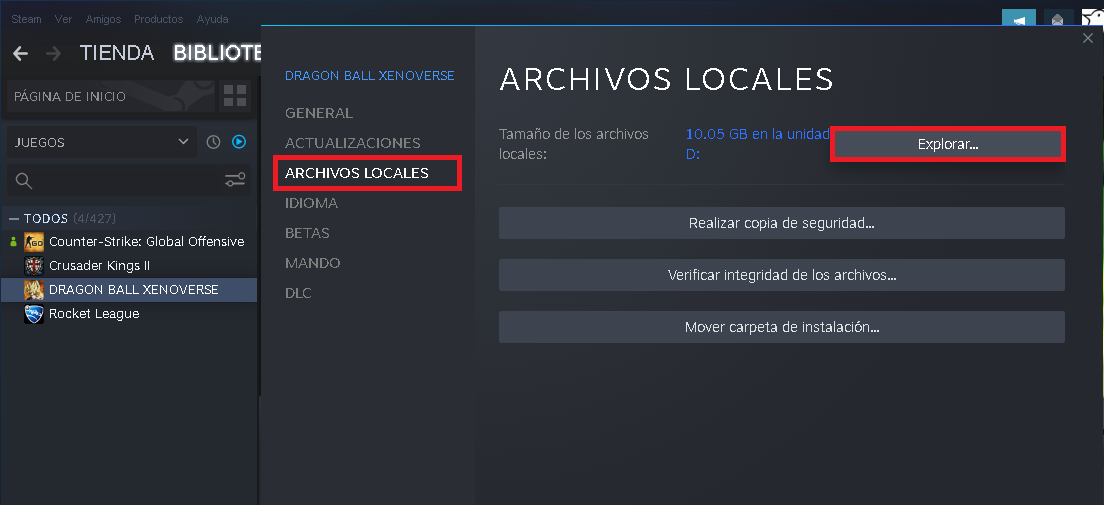Open the Productos menu
Viewport: 1104px width, 505px height.
pos(158,19)
